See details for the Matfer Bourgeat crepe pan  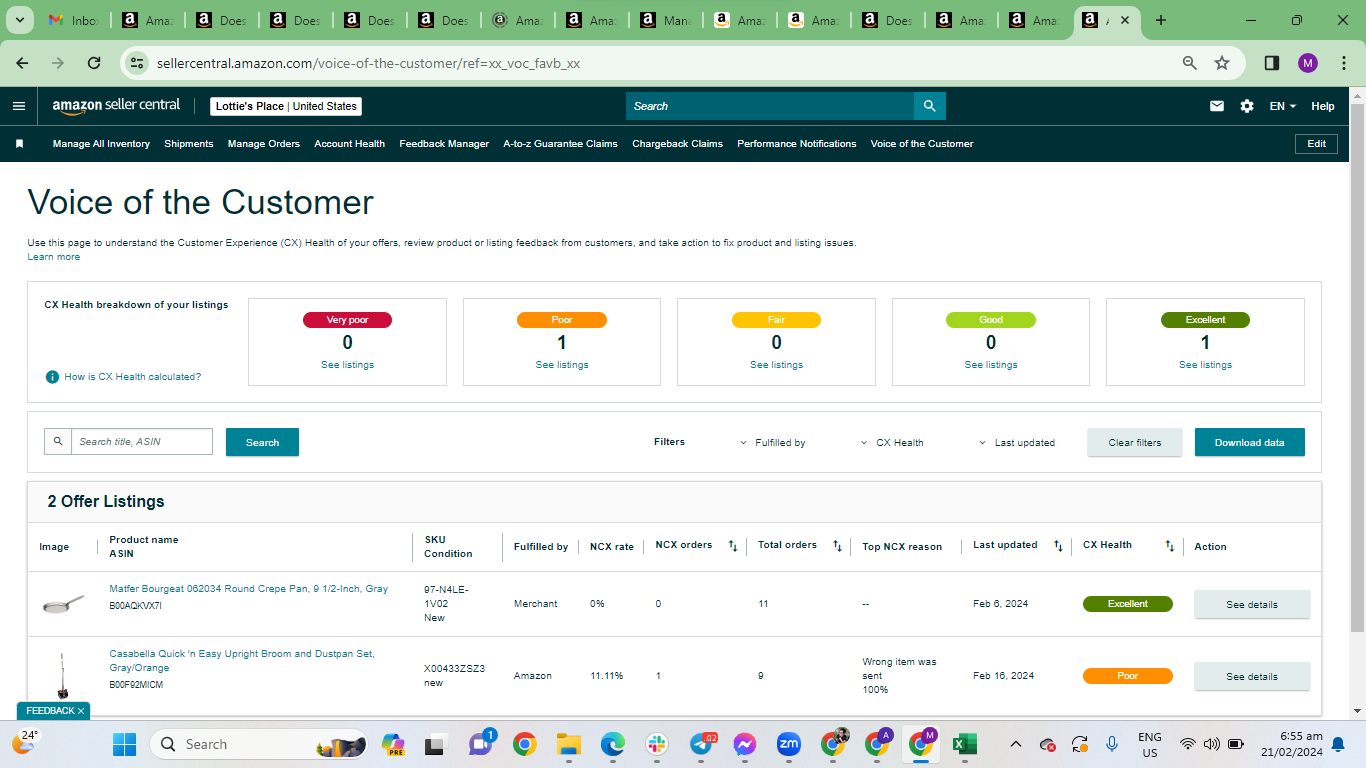coord(1252,604)
